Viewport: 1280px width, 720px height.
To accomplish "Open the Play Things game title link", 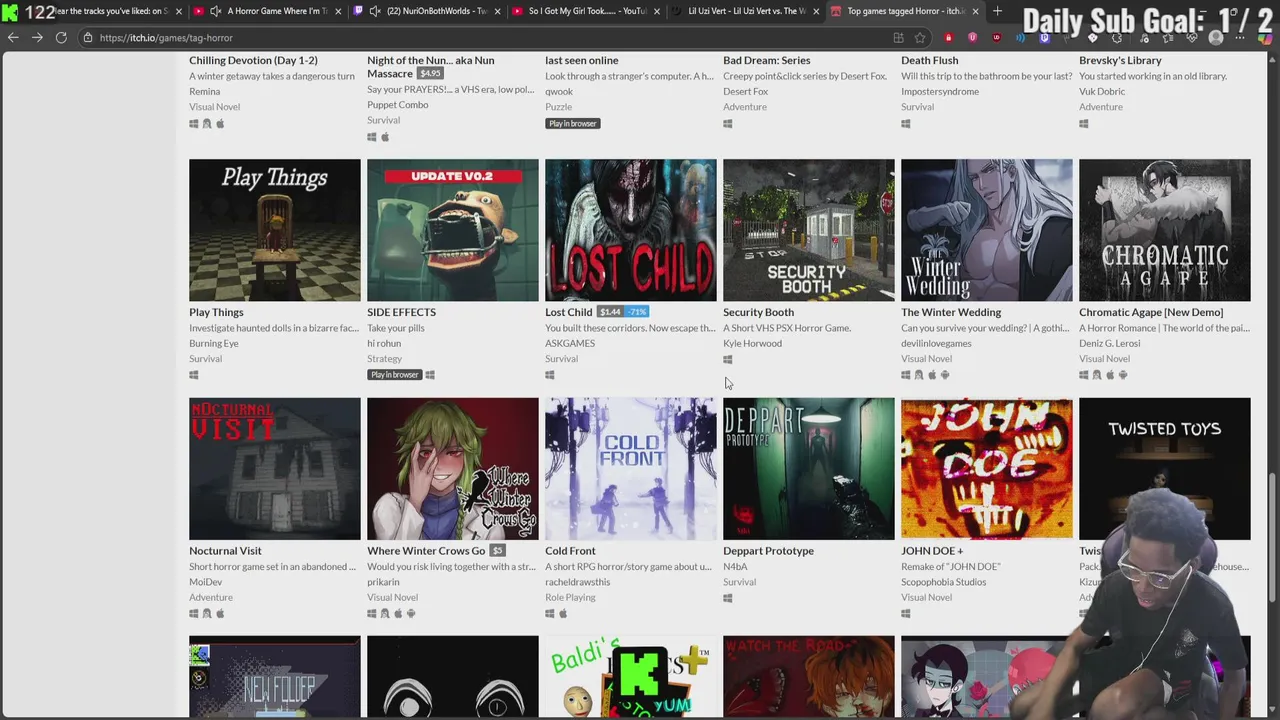I will coord(216,312).
